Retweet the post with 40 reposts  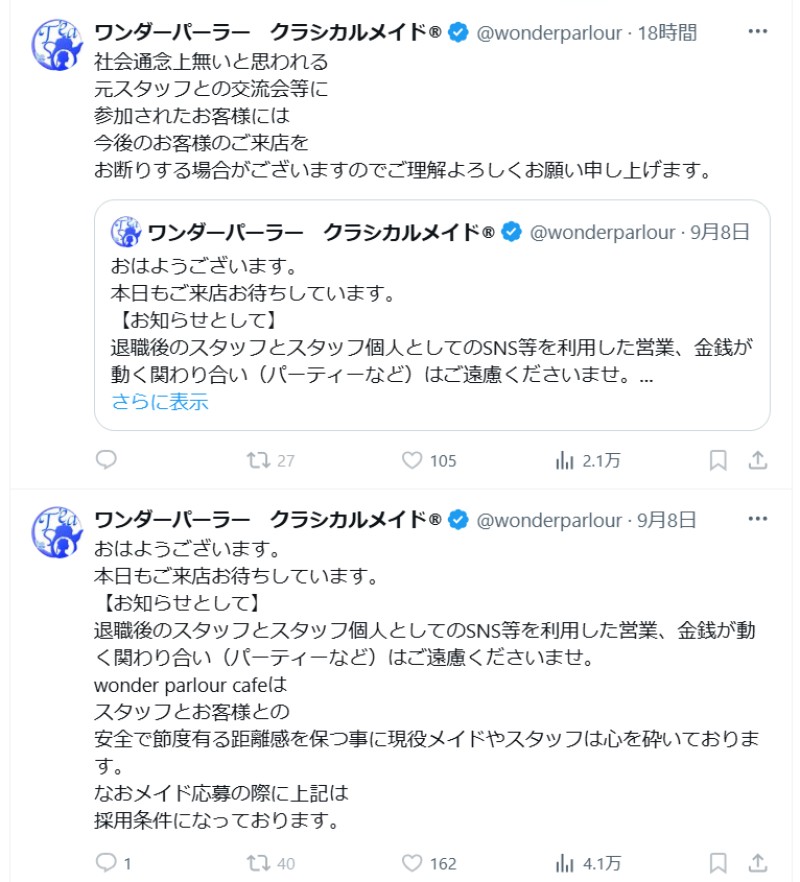[x=258, y=862]
